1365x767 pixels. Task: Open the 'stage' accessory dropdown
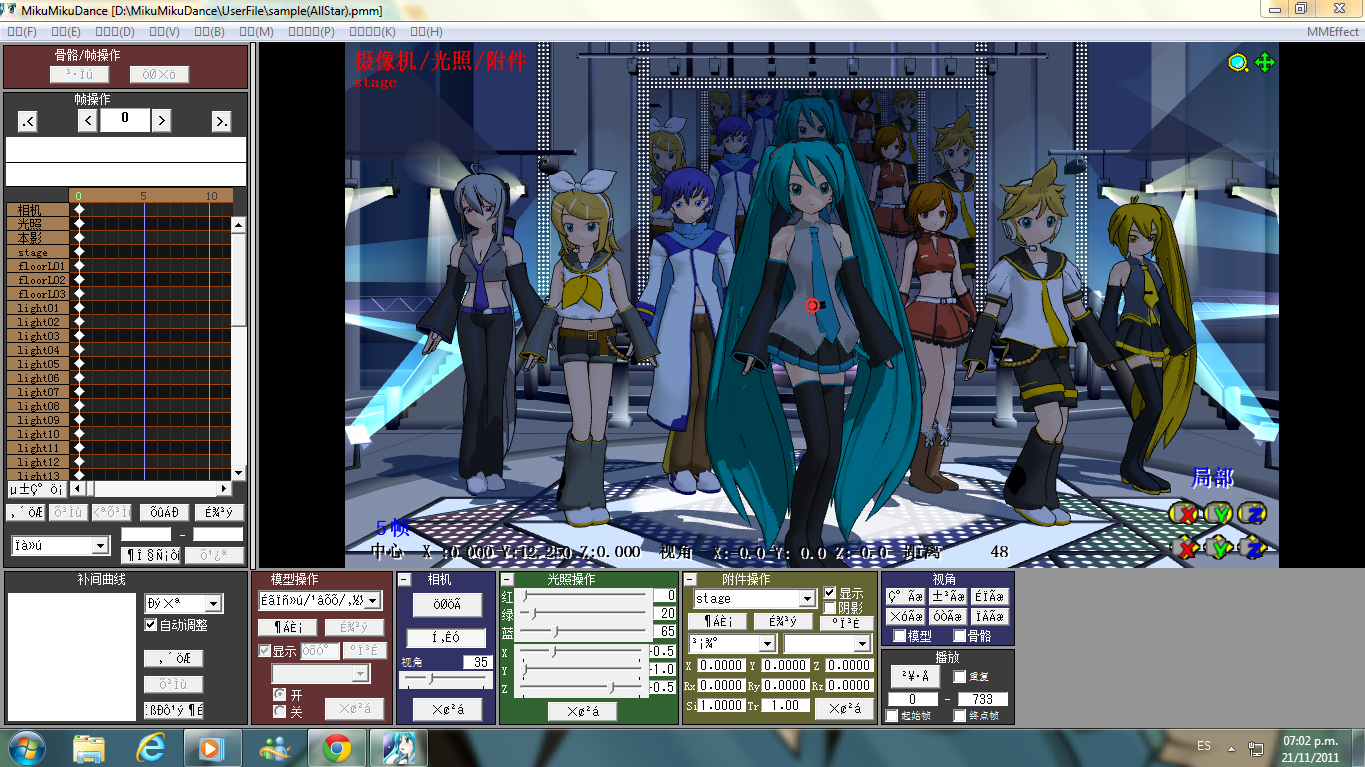754,598
